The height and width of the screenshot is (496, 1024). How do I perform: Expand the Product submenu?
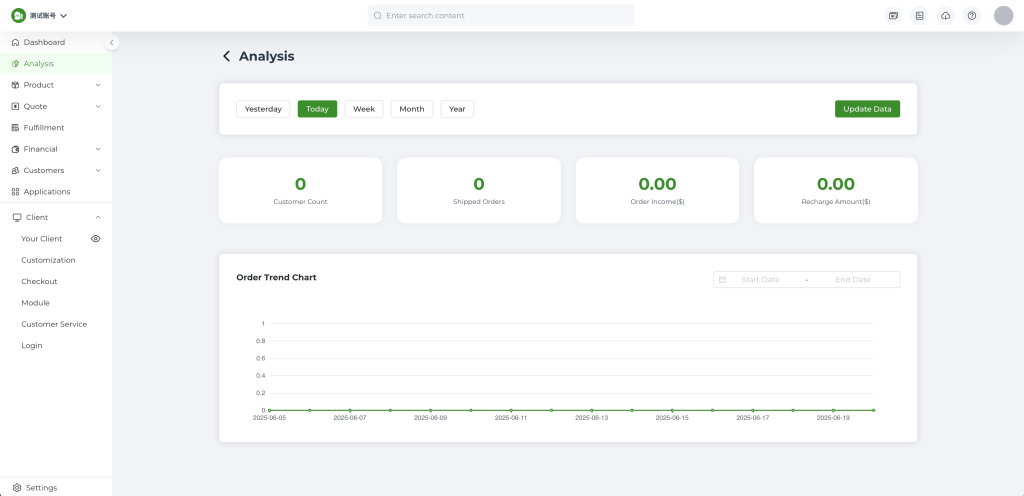pos(98,85)
